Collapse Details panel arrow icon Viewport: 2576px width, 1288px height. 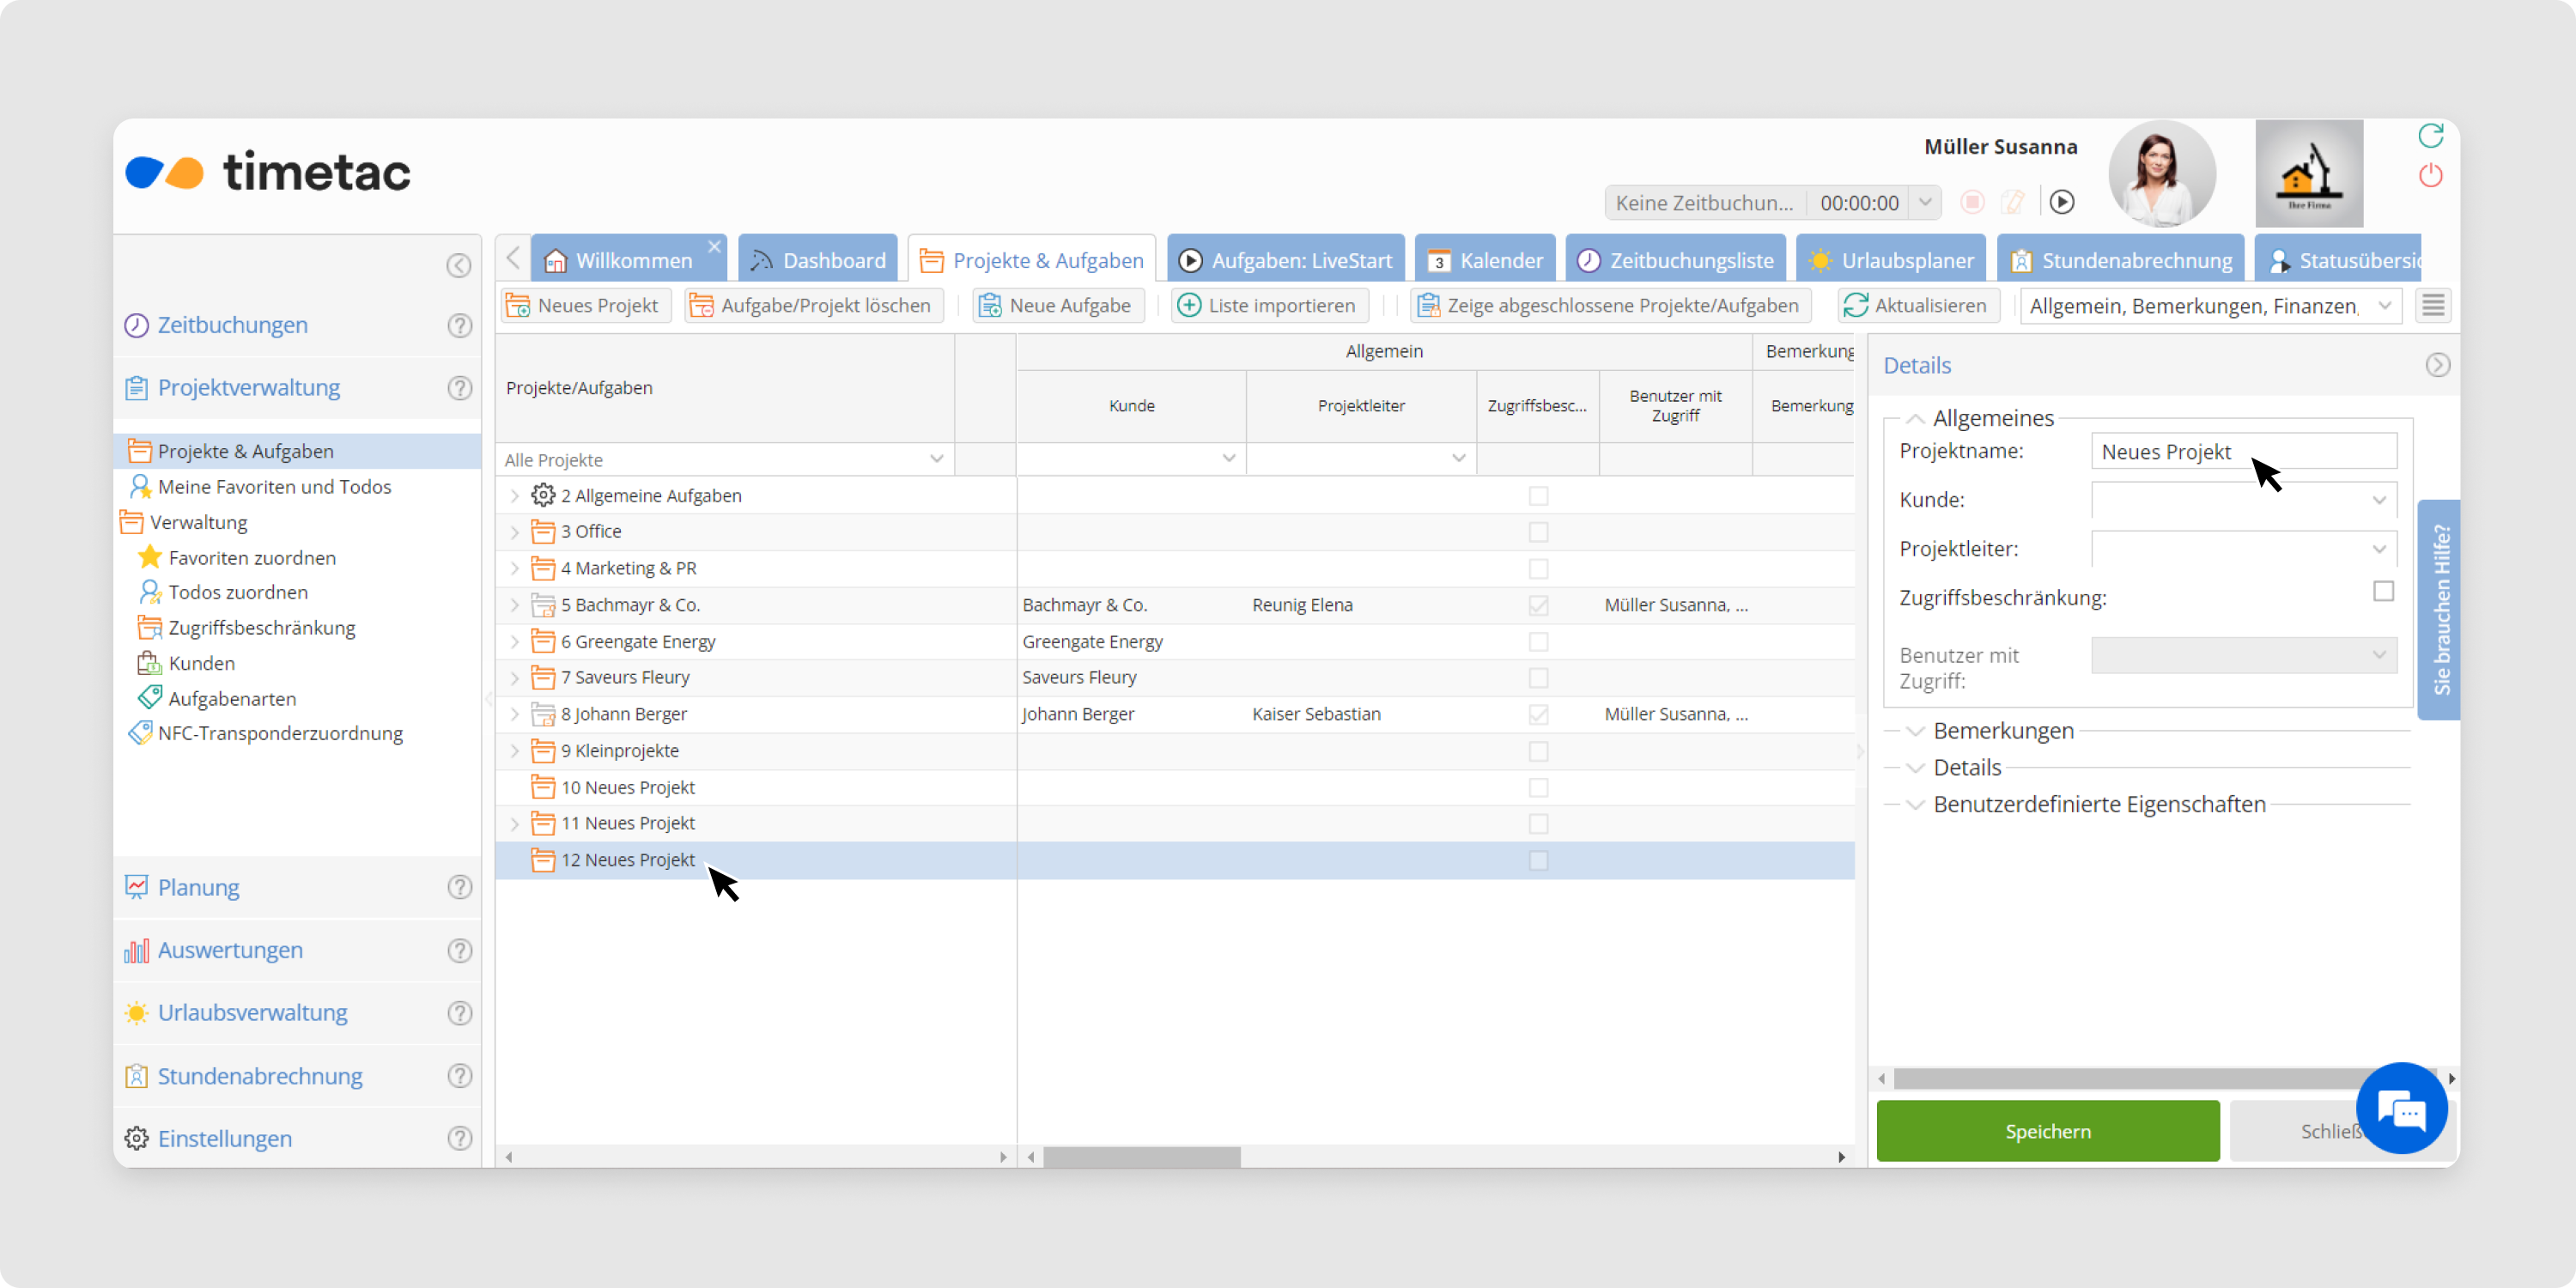coord(2437,365)
